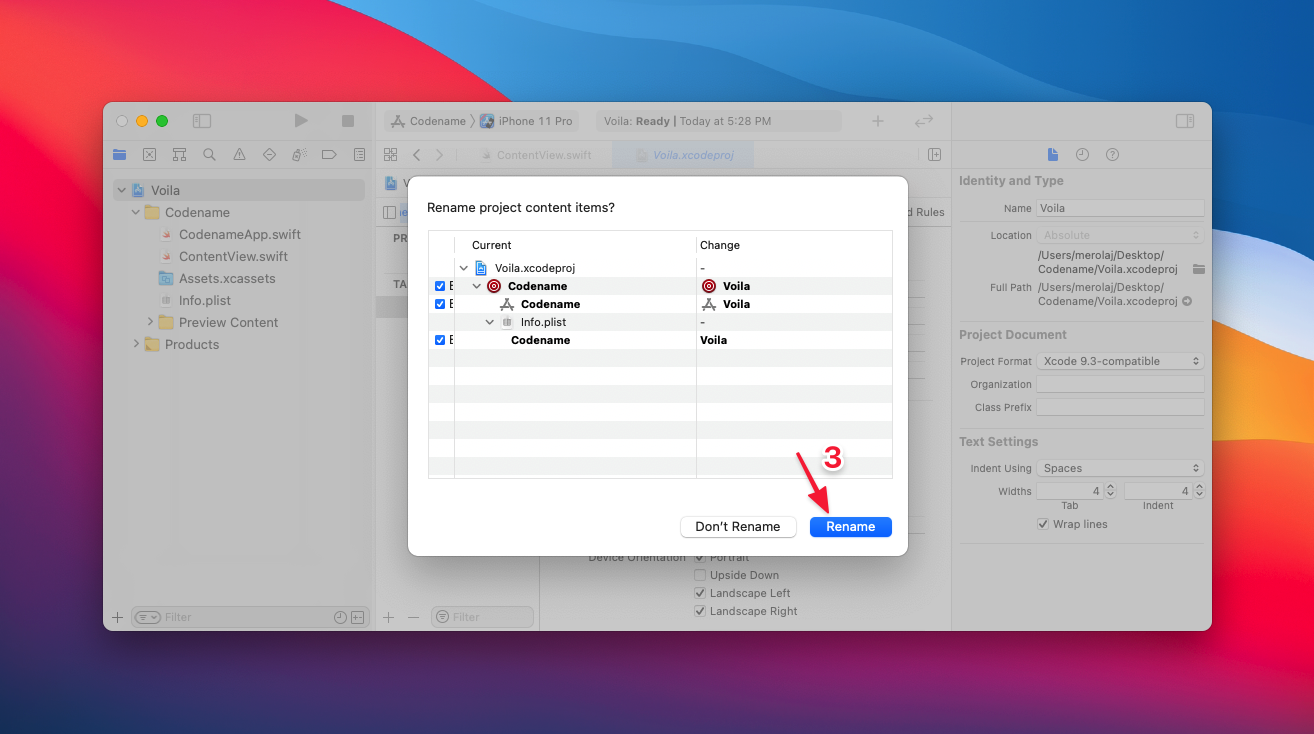Open the Symbol navigator
This screenshot has height=734, width=1314.
(179, 155)
